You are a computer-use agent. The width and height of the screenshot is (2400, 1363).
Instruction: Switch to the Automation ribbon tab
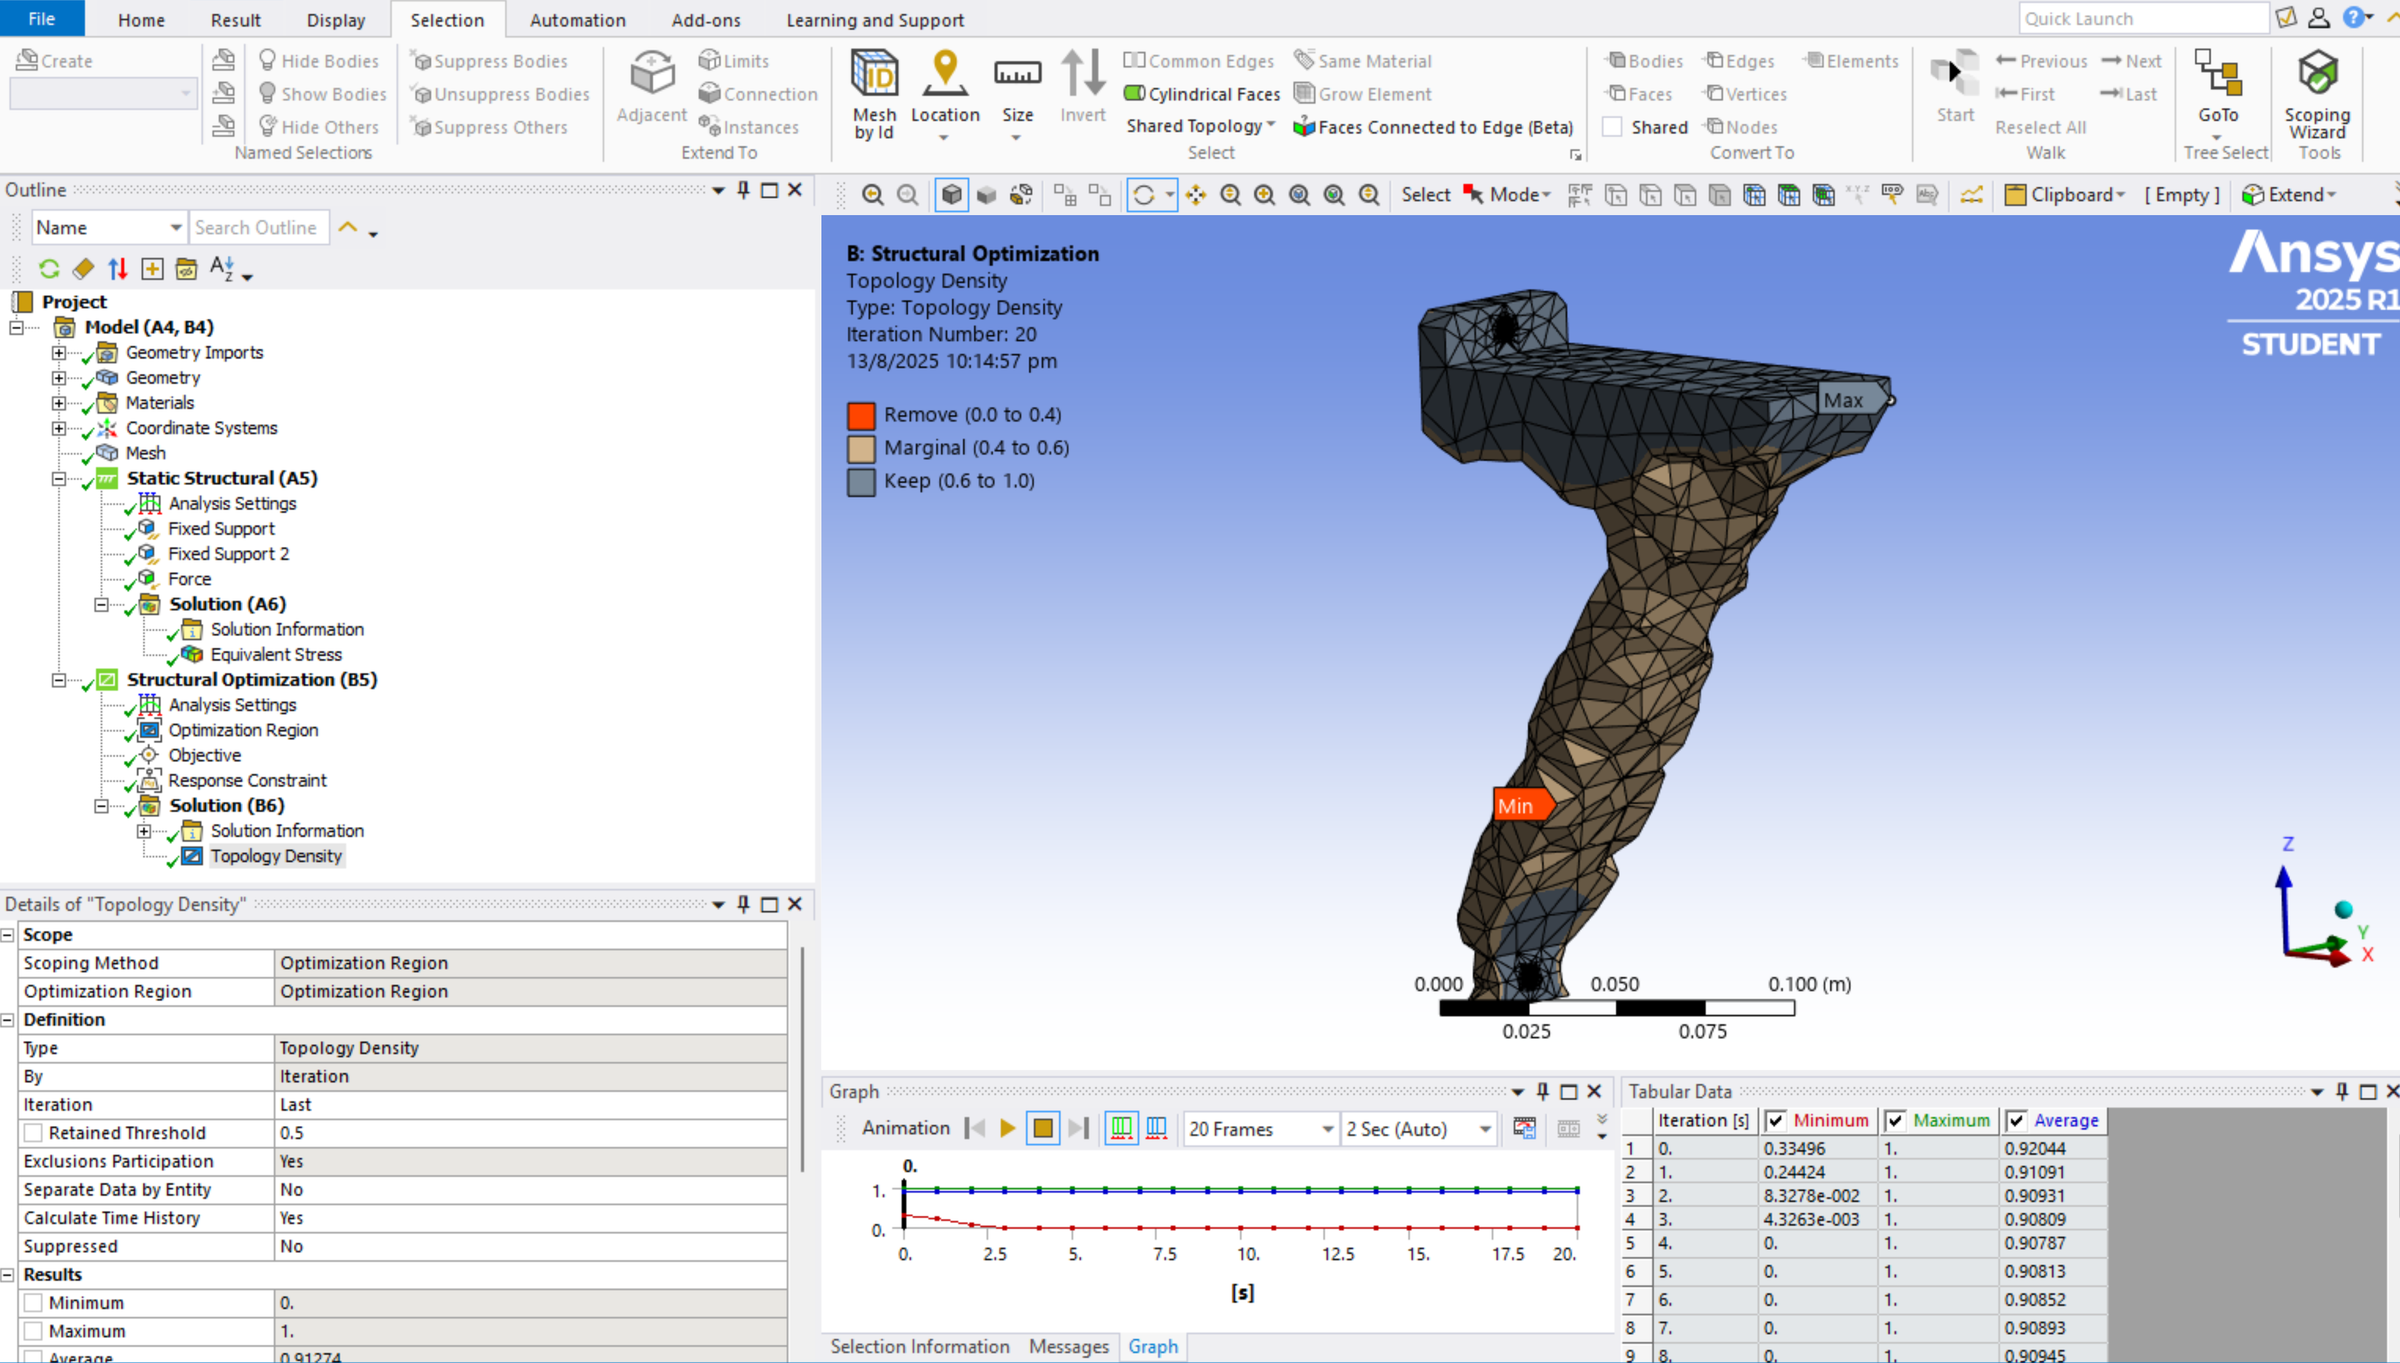(x=577, y=19)
